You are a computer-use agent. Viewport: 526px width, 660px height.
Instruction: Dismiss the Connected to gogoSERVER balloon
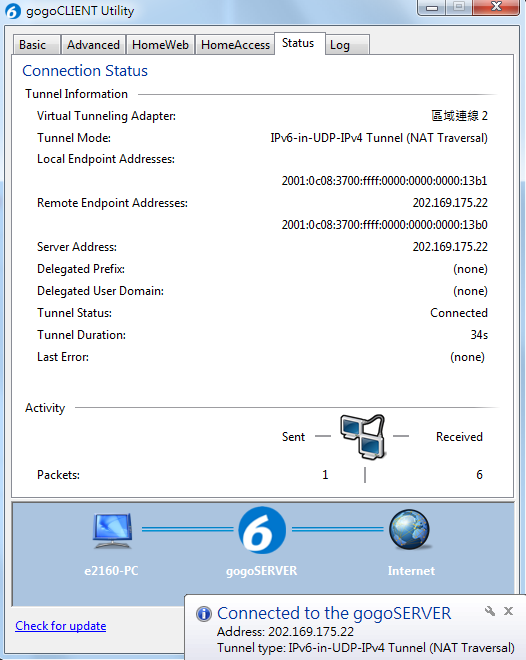[508, 611]
